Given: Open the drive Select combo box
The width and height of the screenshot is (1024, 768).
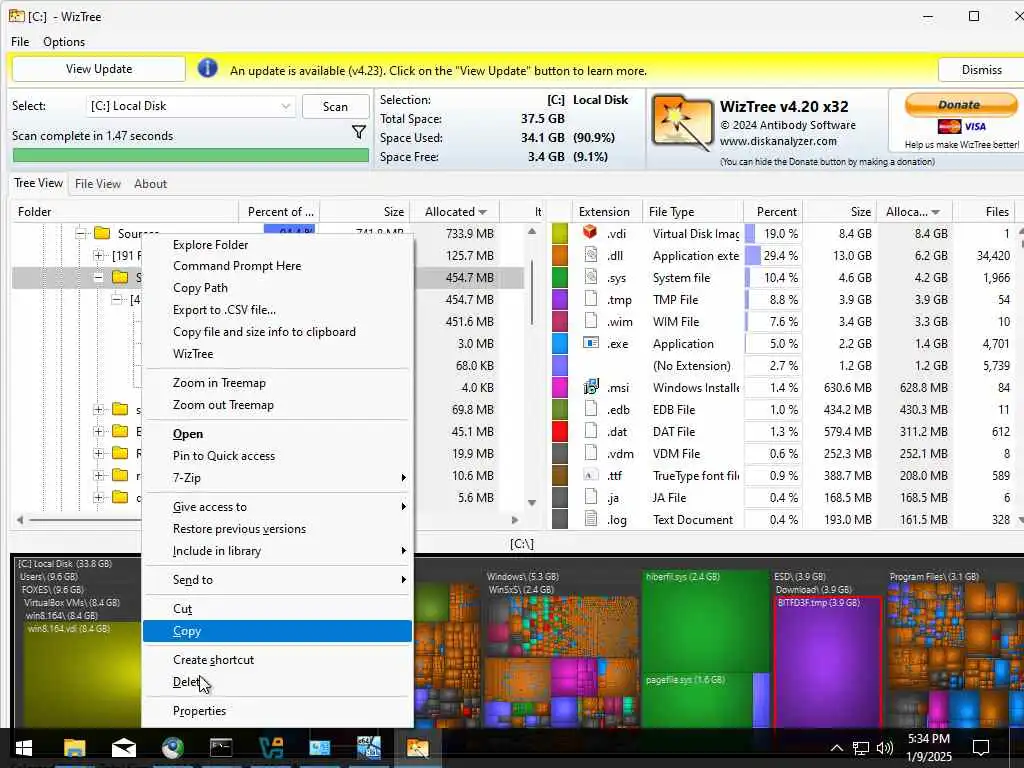Looking at the screenshot, I should [x=191, y=106].
